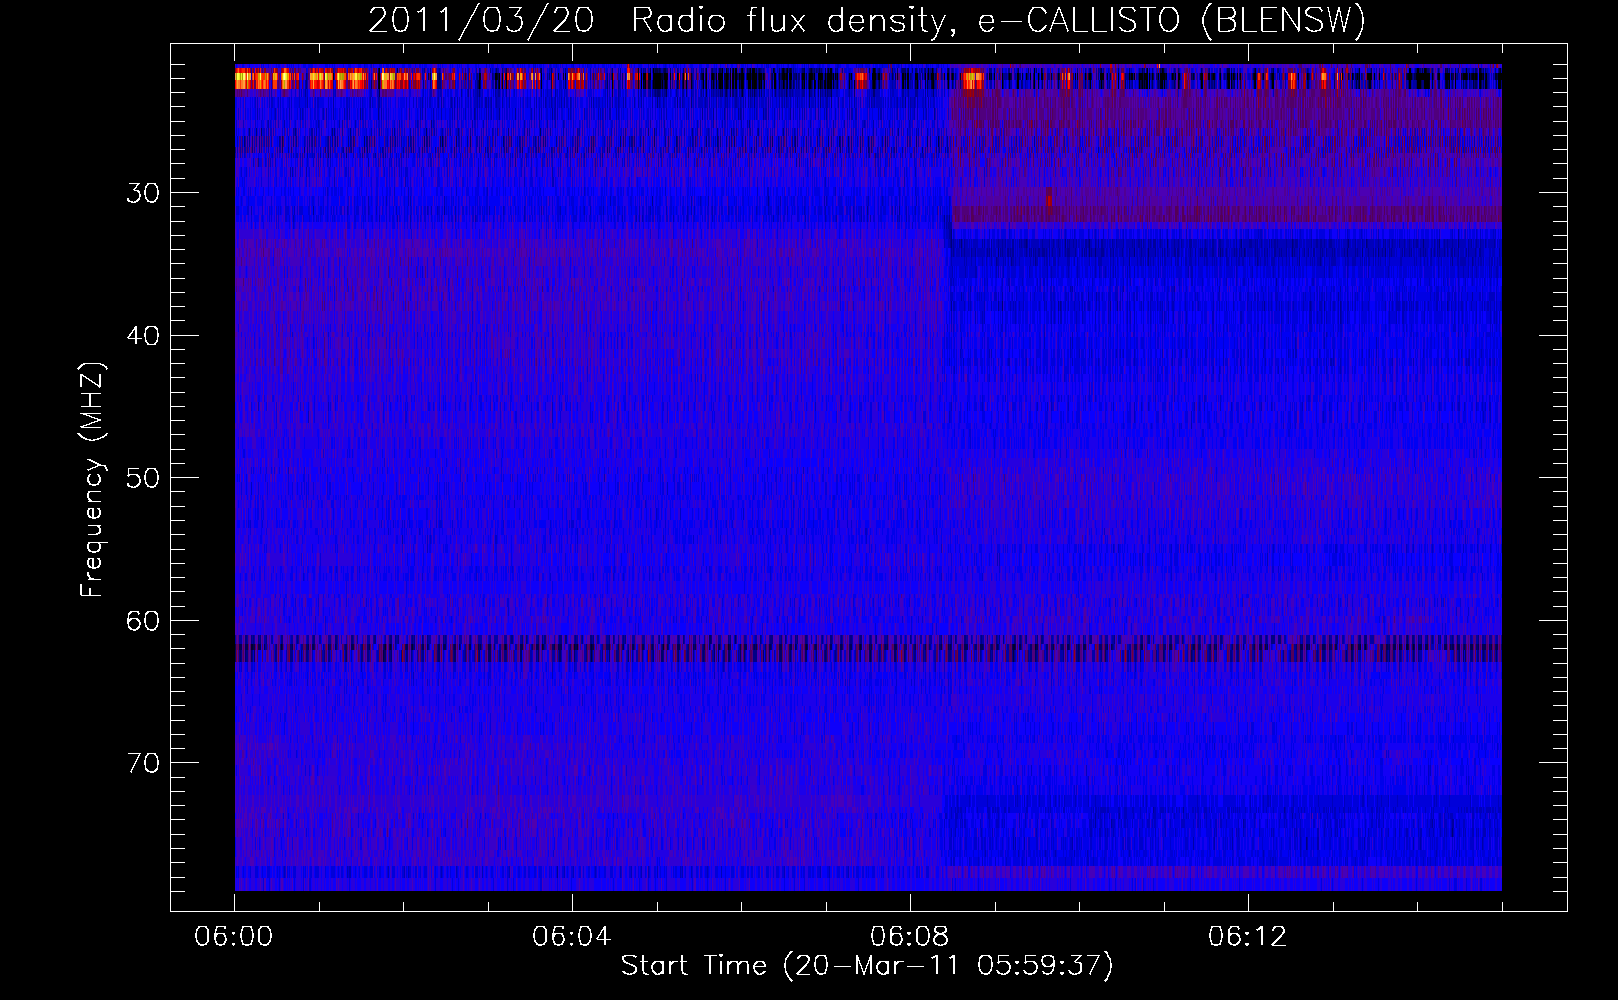This screenshot has height=1000, width=1618.
Task: Click the "Frequency (MHZ)" axis label
Action: tap(92, 480)
